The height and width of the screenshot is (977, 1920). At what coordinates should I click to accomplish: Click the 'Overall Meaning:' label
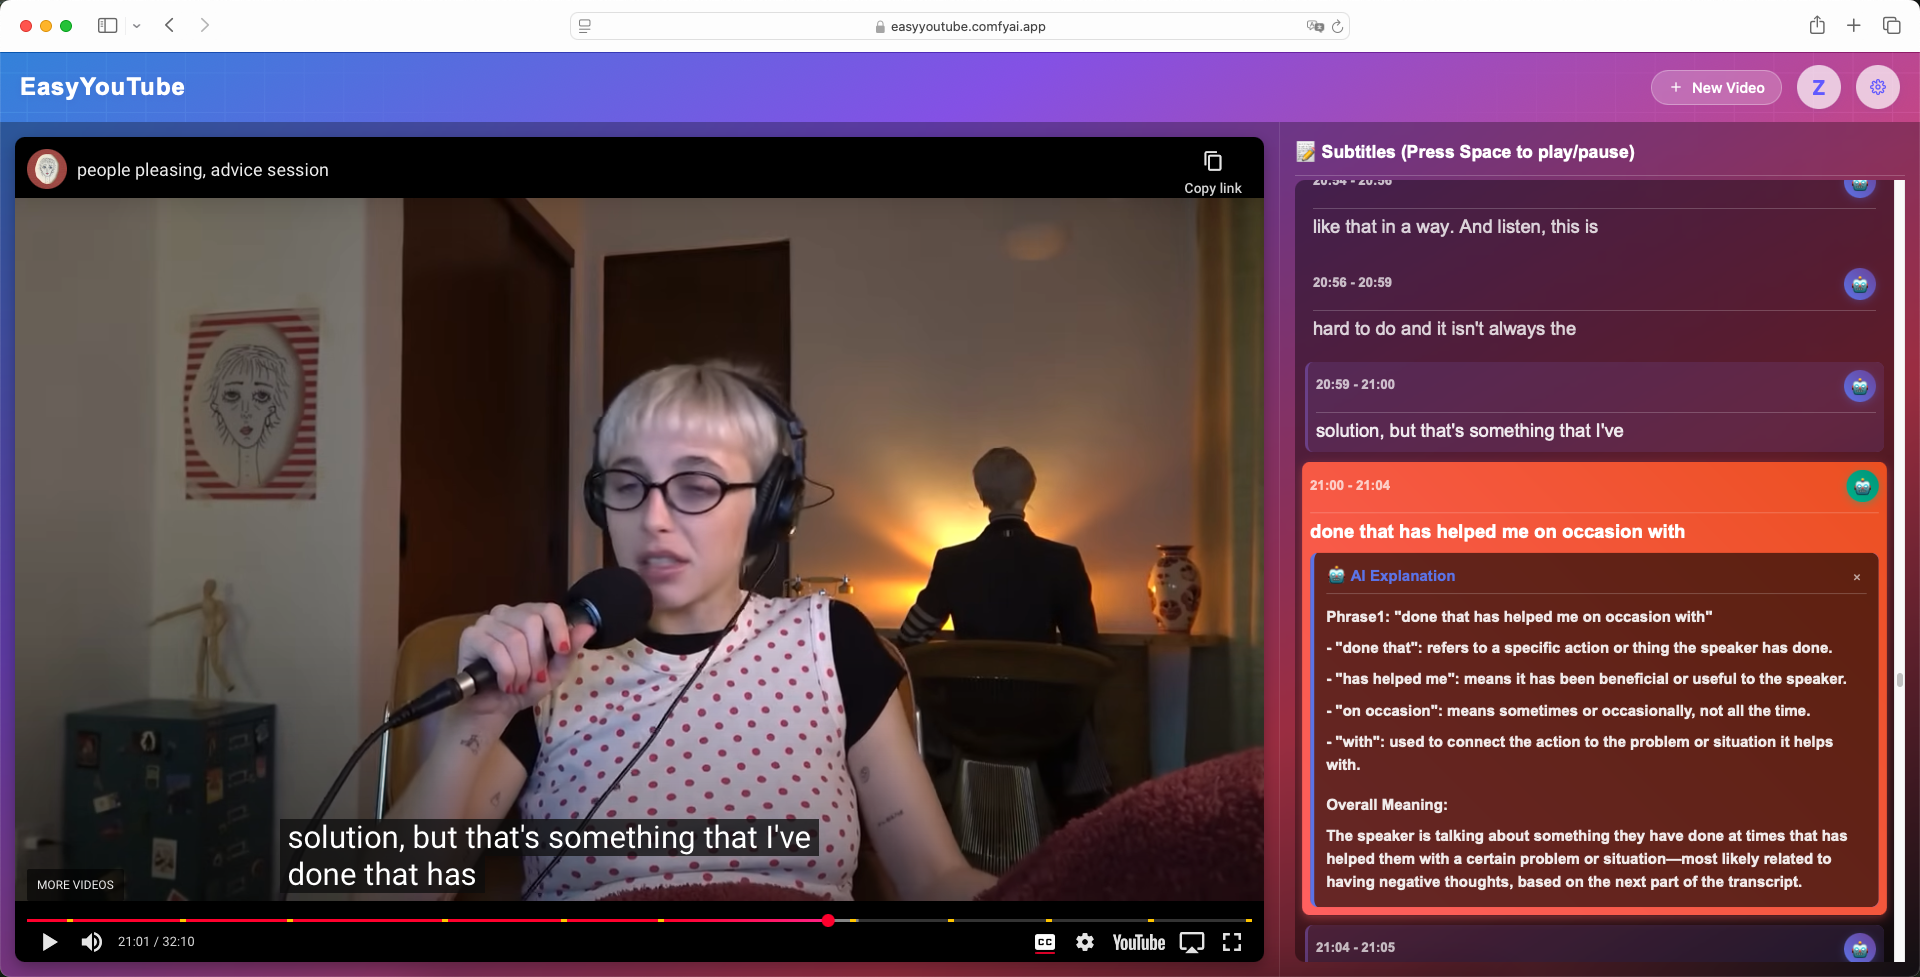point(1386,805)
